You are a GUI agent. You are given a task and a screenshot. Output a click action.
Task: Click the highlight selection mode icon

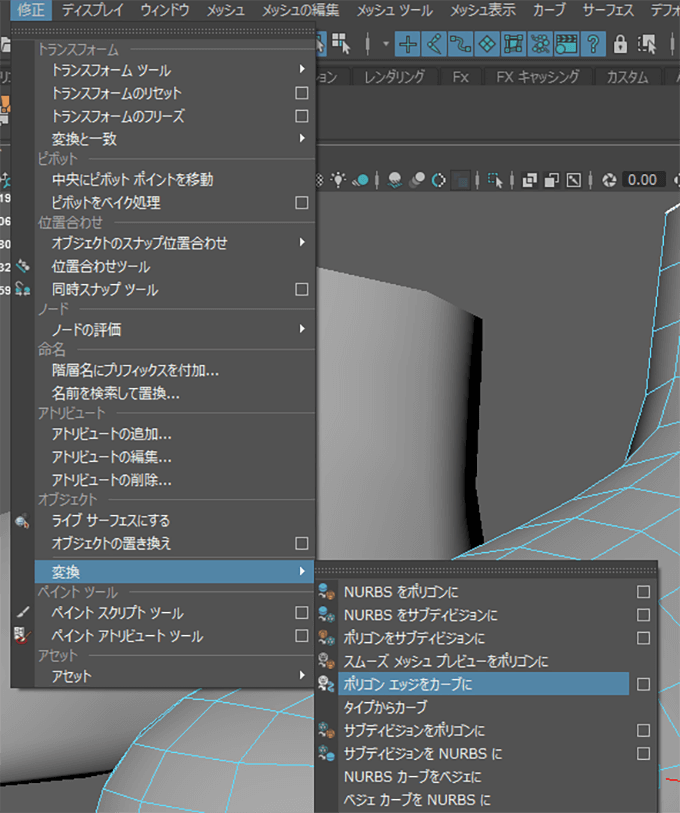click(x=647, y=44)
